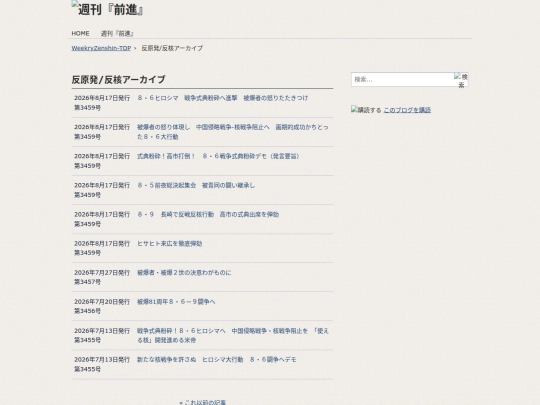
Task: Go to これ以前の記事 older posts link
Action: point(202,402)
